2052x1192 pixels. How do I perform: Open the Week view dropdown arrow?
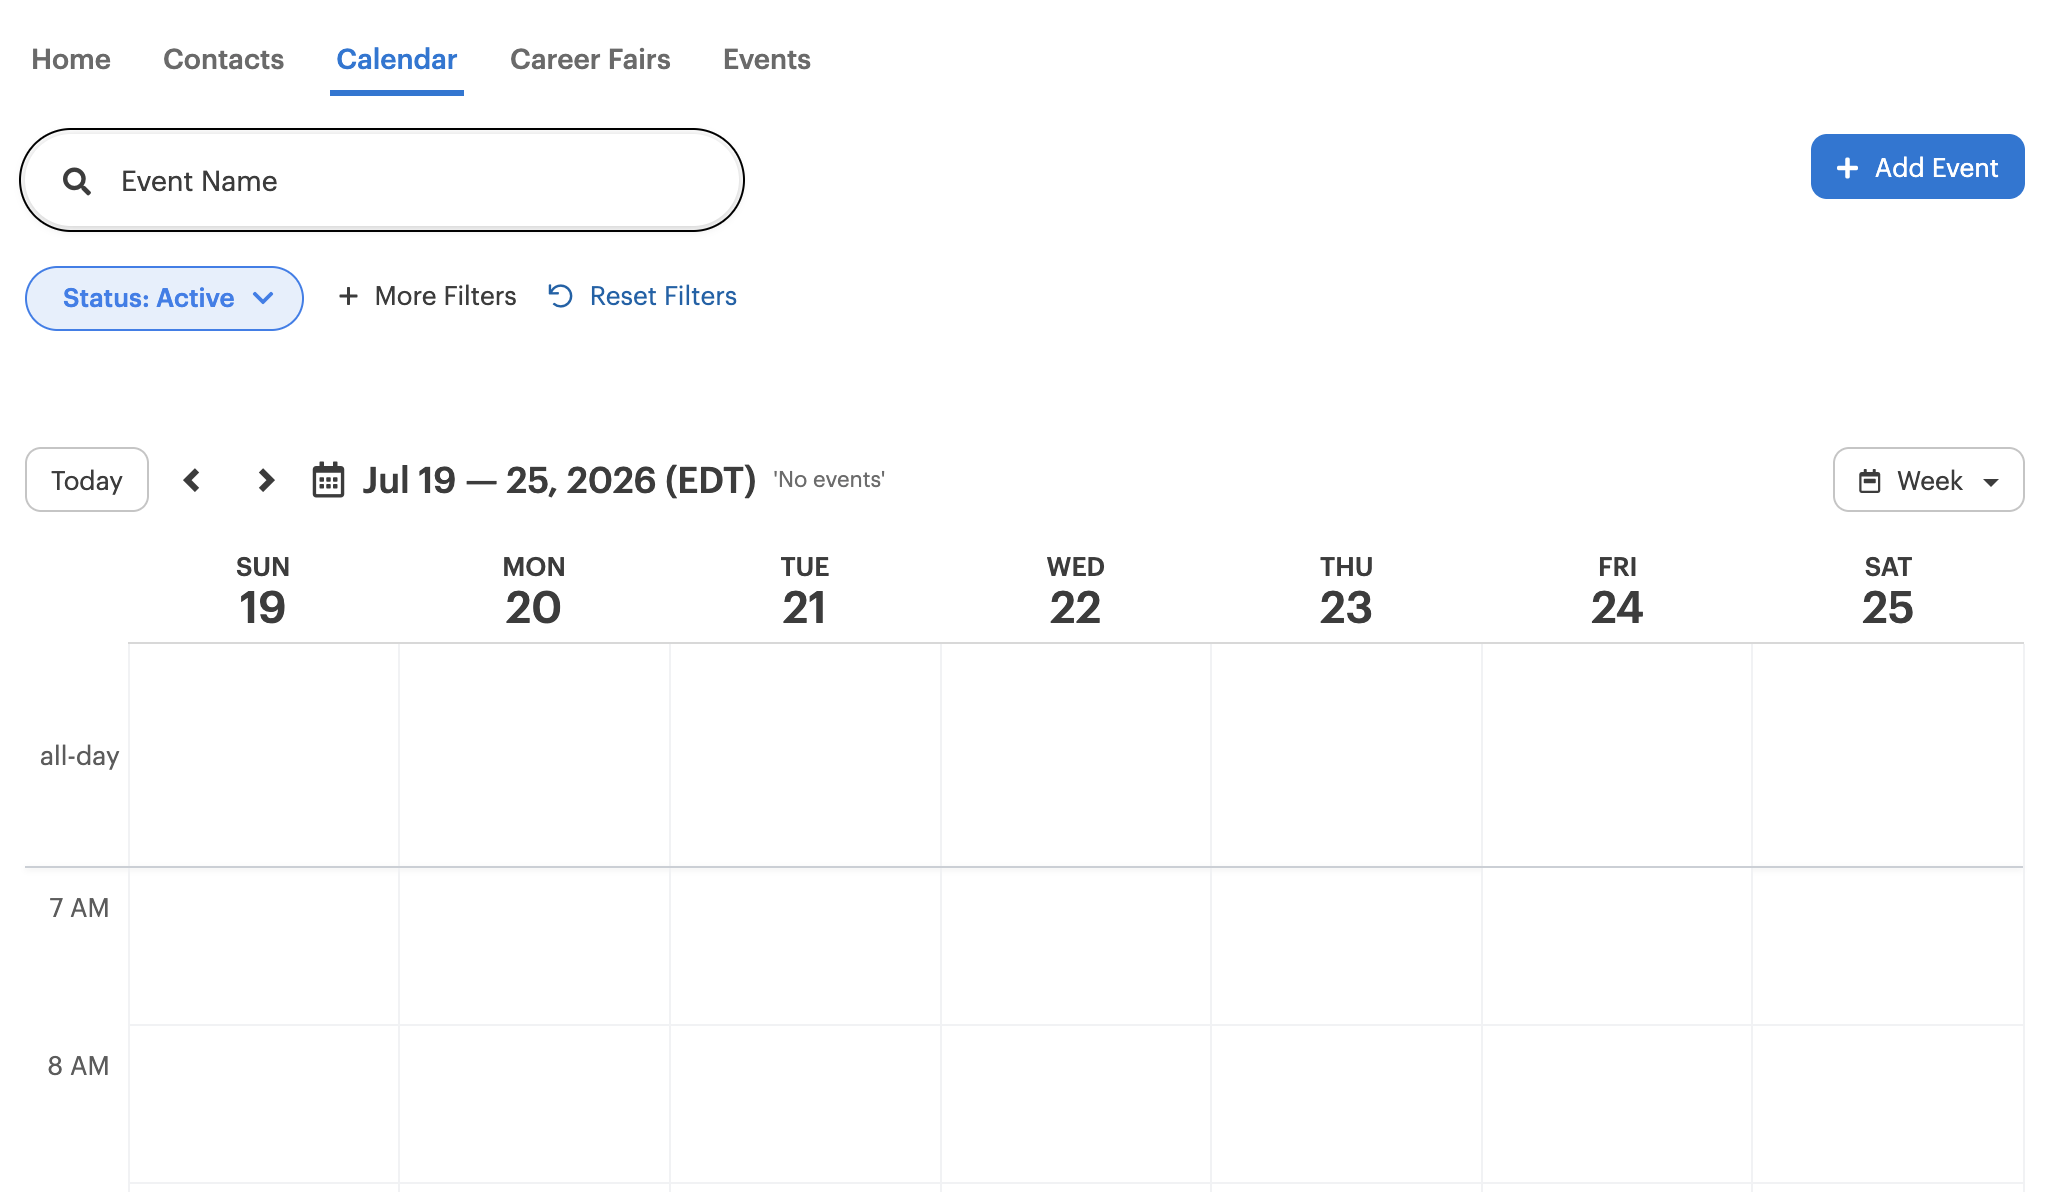point(1990,482)
